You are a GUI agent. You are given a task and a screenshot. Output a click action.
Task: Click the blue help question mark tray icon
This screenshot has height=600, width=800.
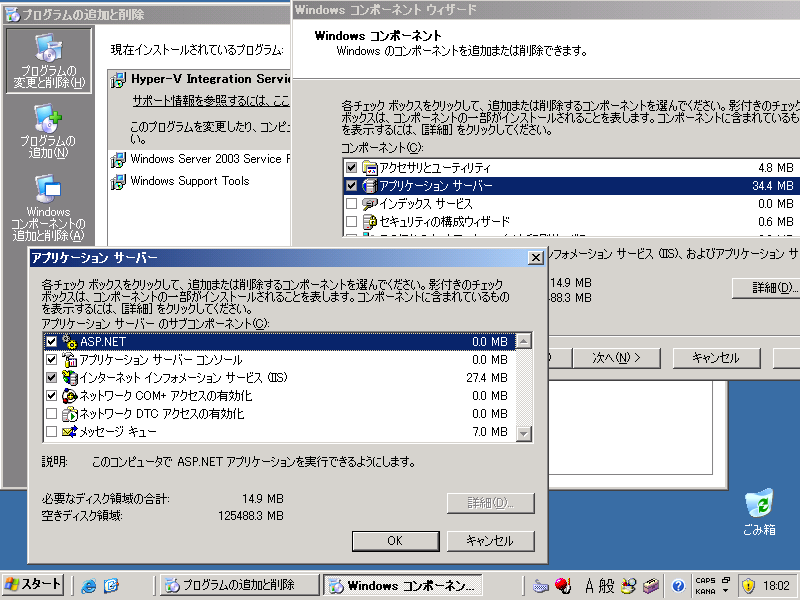coord(678,585)
